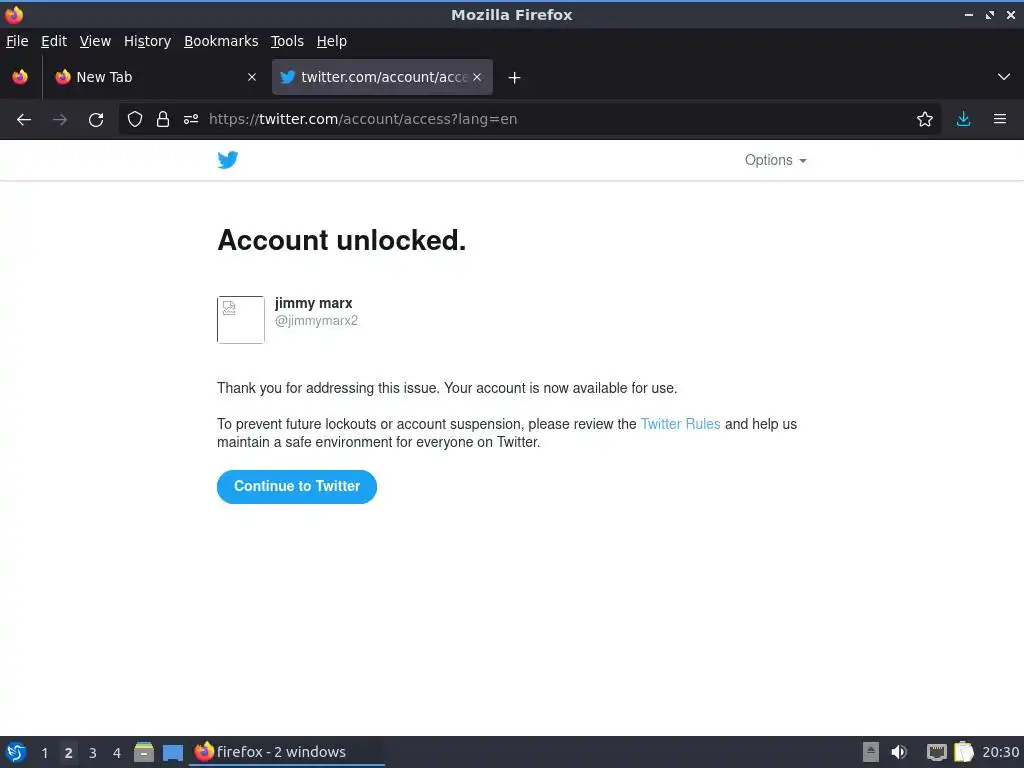Image resolution: width=1024 pixels, height=768 pixels.
Task: Open the History menu
Action: [x=148, y=41]
